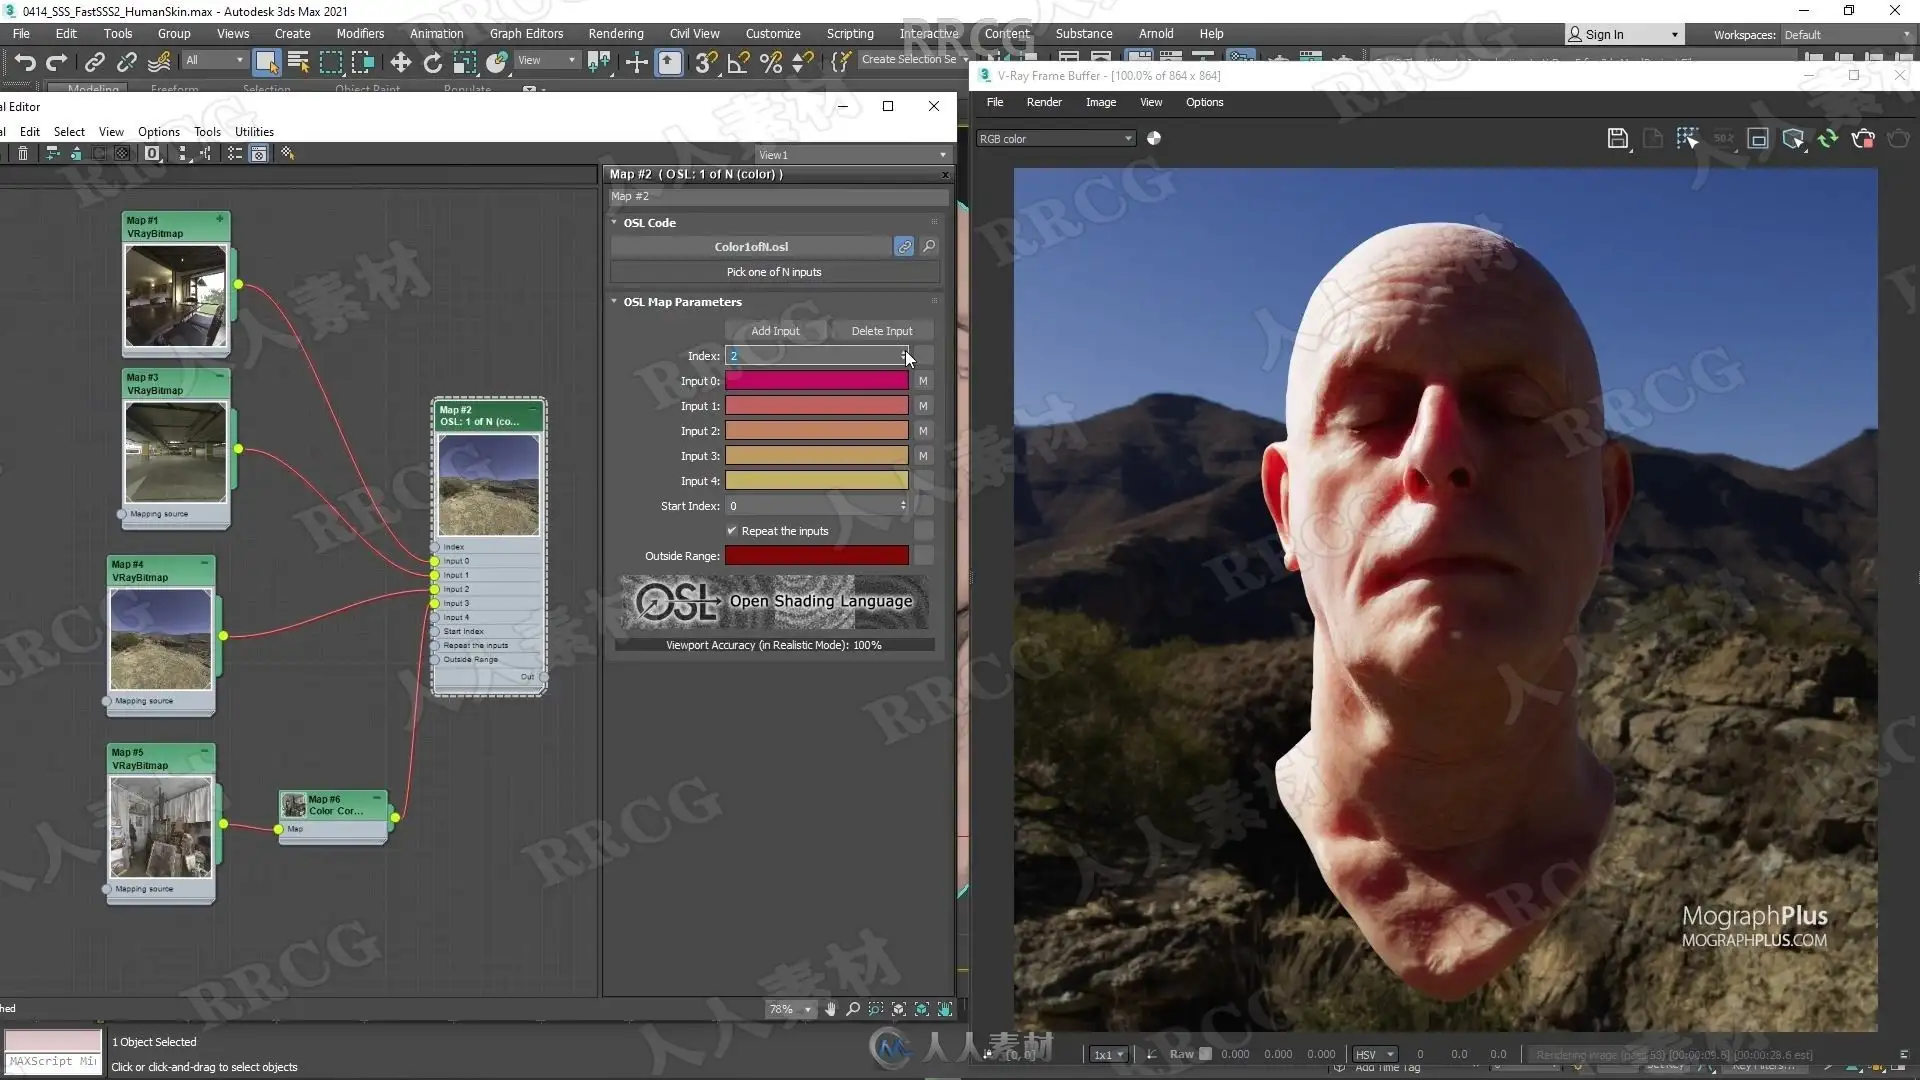Open the Create Selection Set dropdown

tap(913, 60)
